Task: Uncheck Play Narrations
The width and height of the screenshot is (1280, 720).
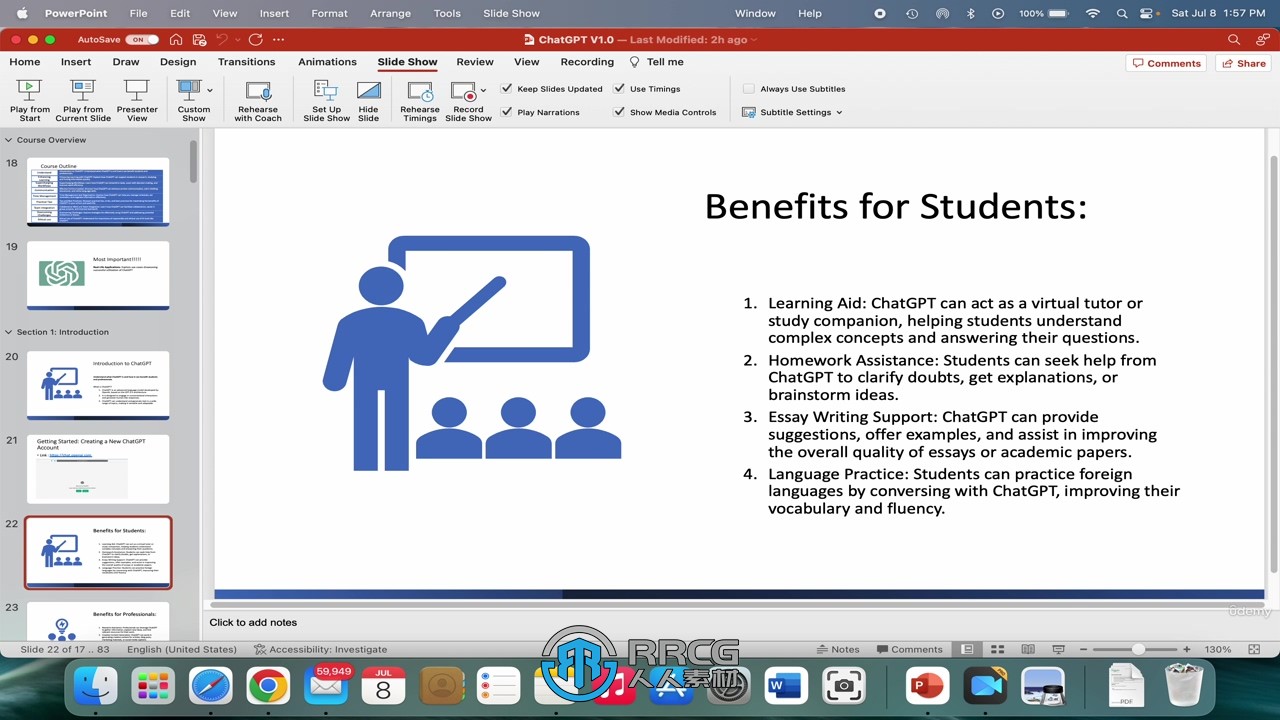Action: pyautogui.click(x=506, y=112)
